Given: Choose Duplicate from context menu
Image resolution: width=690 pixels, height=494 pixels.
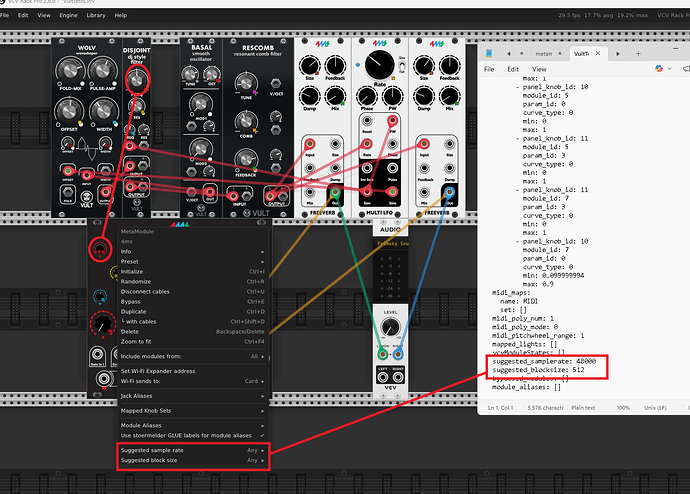Looking at the screenshot, I should (193, 311).
